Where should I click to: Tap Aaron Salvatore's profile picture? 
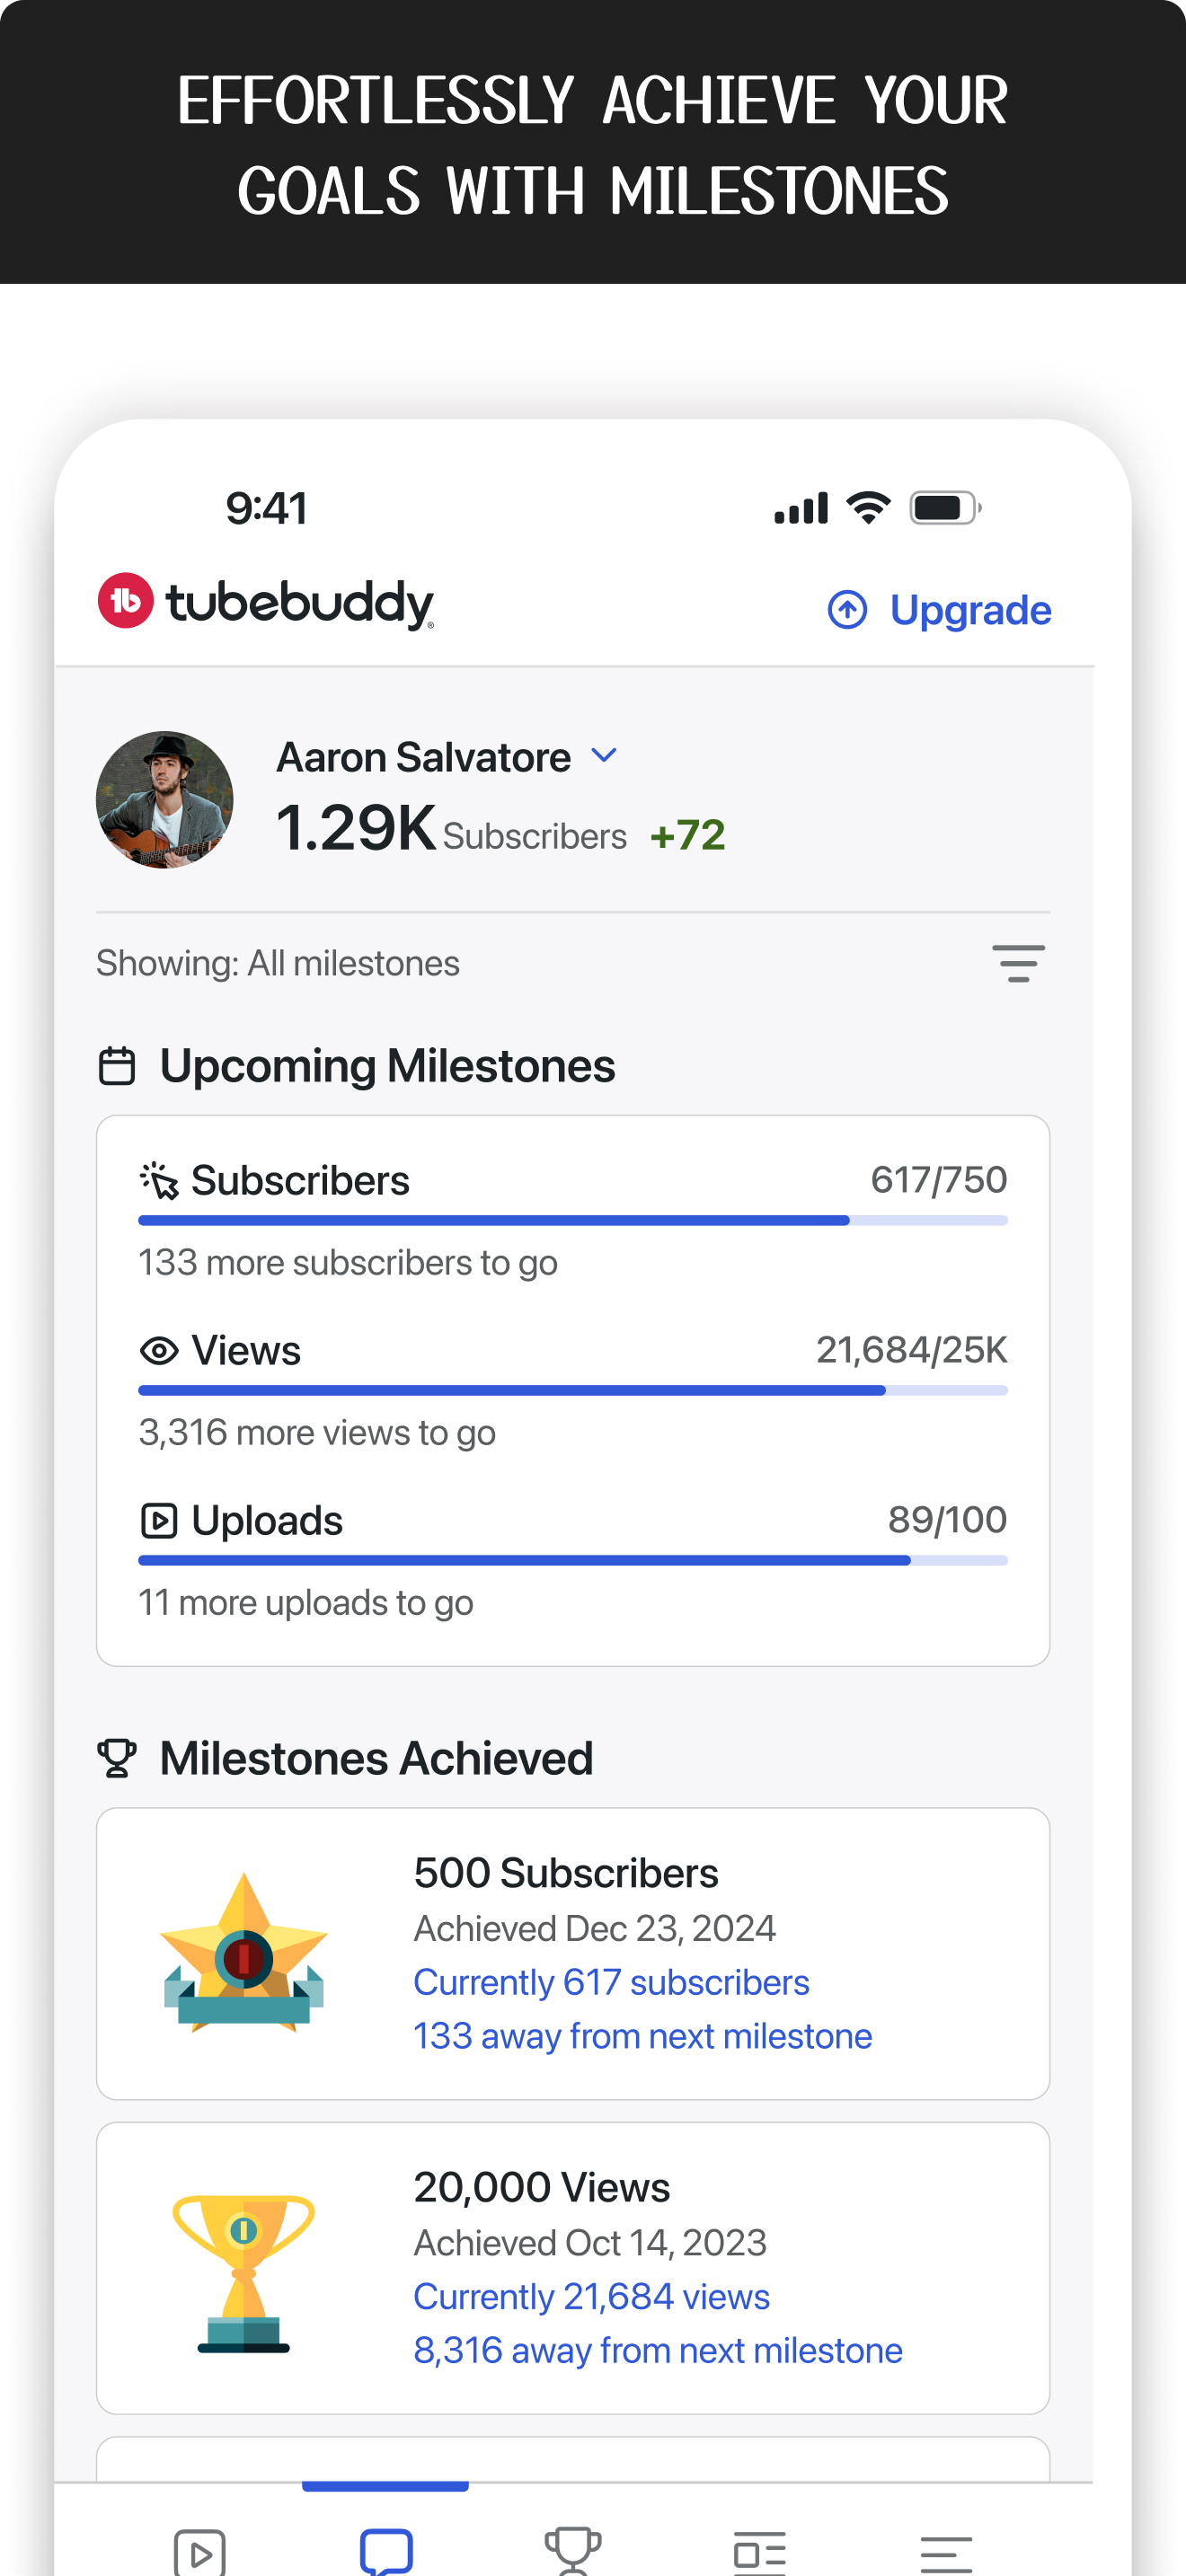click(165, 799)
